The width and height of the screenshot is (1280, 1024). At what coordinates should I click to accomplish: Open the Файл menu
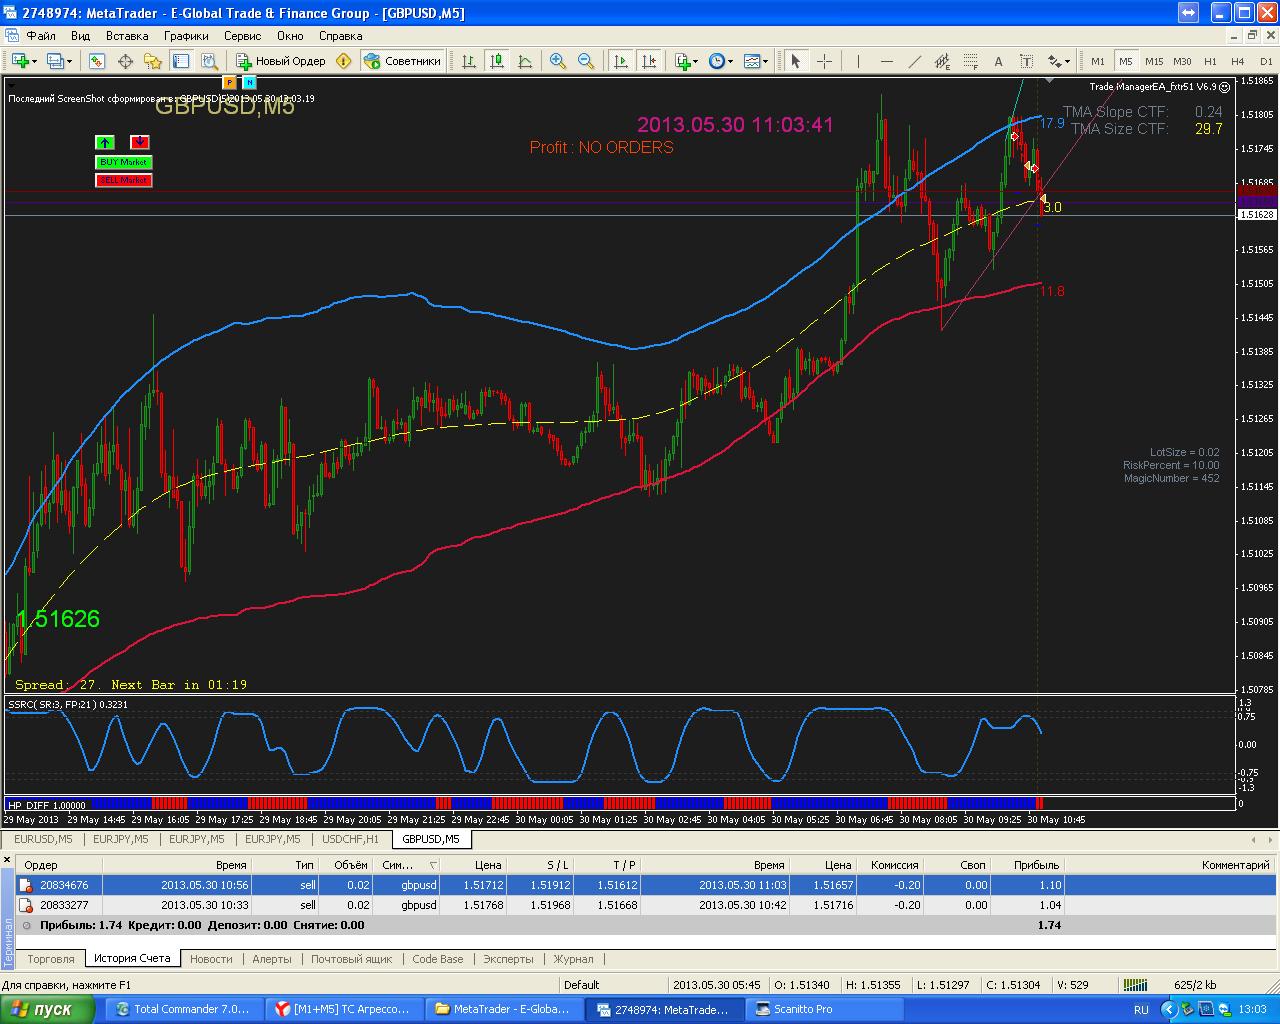click(x=41, y=36)
